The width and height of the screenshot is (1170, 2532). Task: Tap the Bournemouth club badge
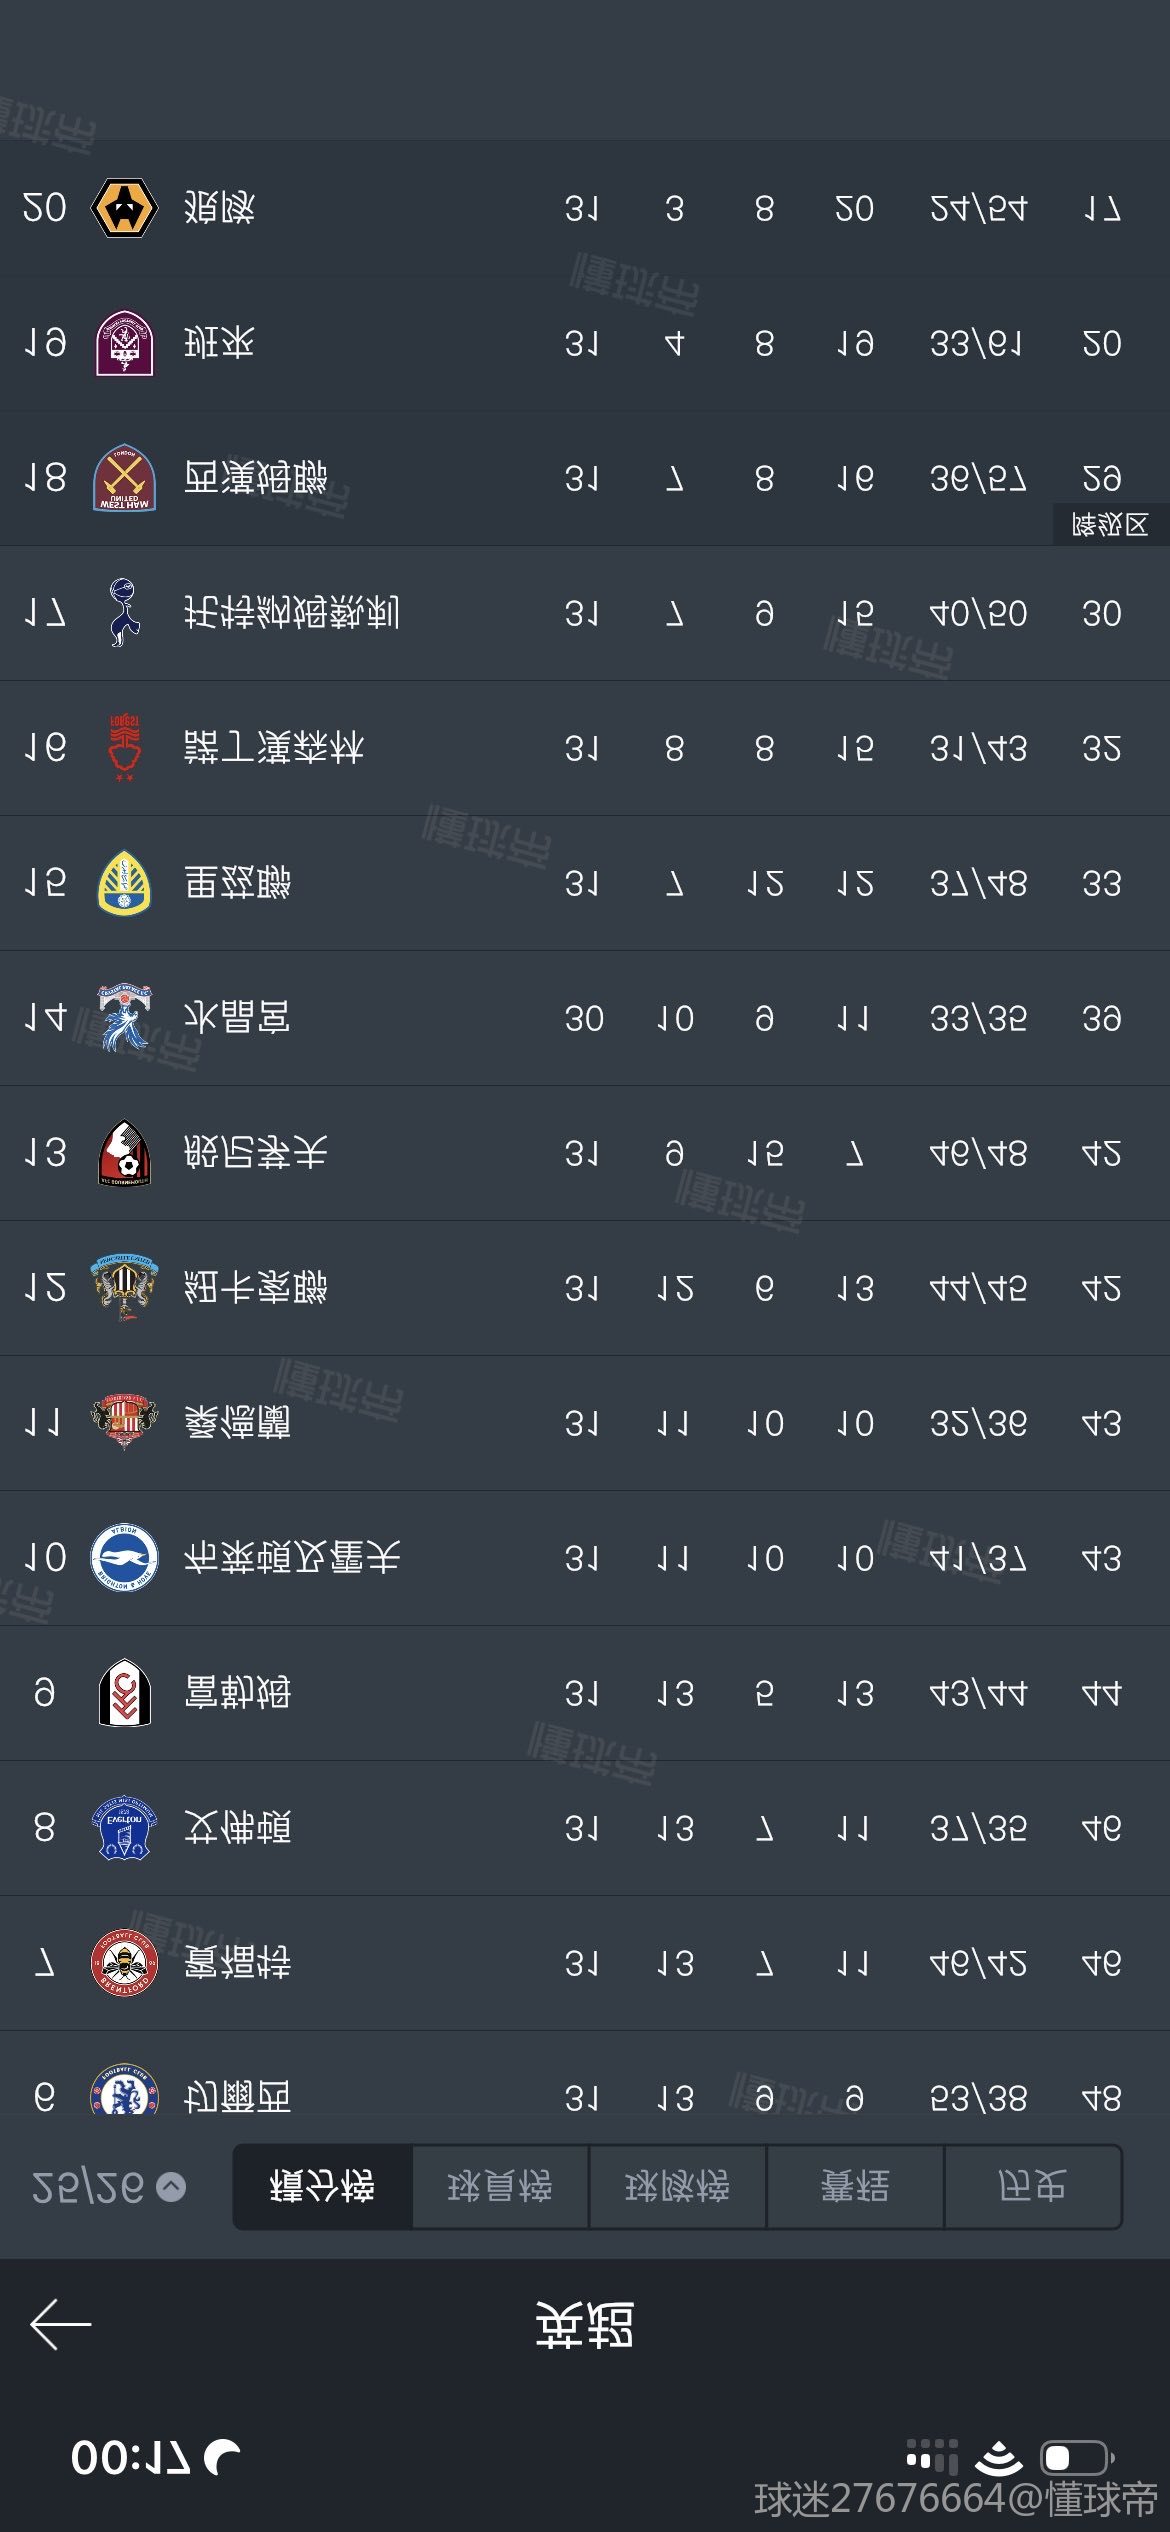124,1153
